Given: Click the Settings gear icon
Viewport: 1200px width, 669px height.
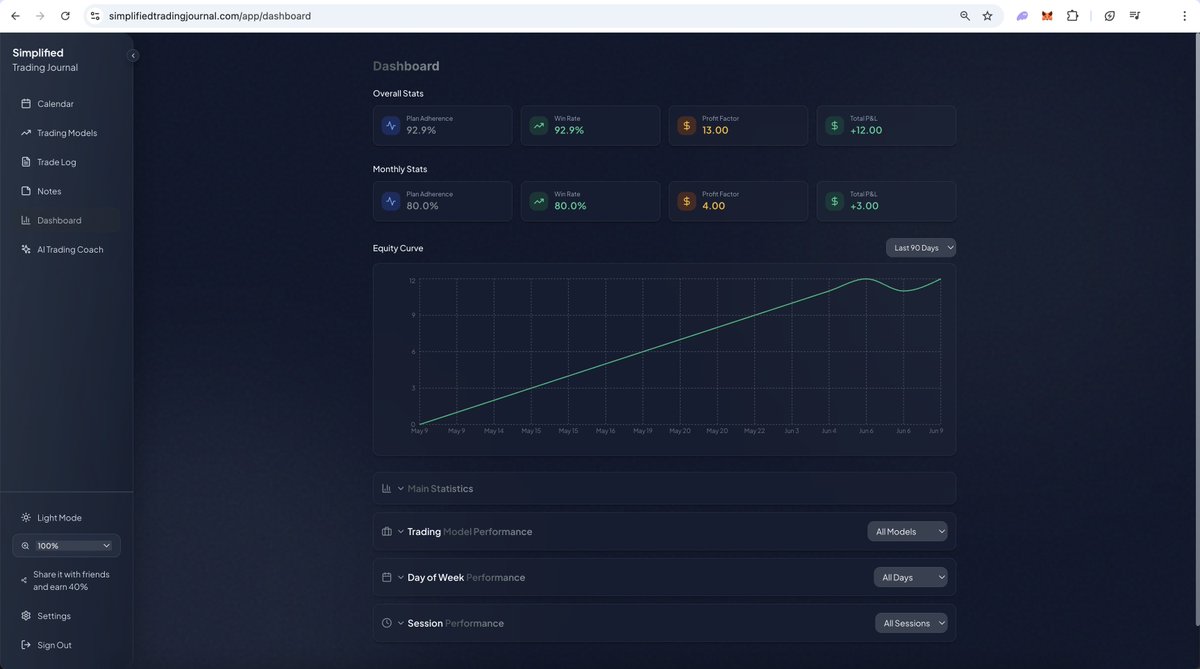Looking at the screenshot, I should pyautogui.click(x=26, y=616).
